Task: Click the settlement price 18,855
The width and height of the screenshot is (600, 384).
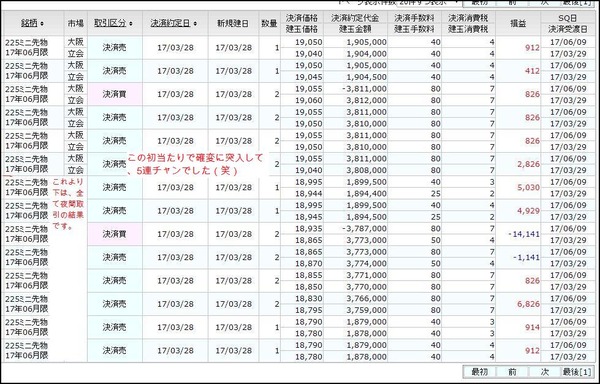Action: coord(309,275)
